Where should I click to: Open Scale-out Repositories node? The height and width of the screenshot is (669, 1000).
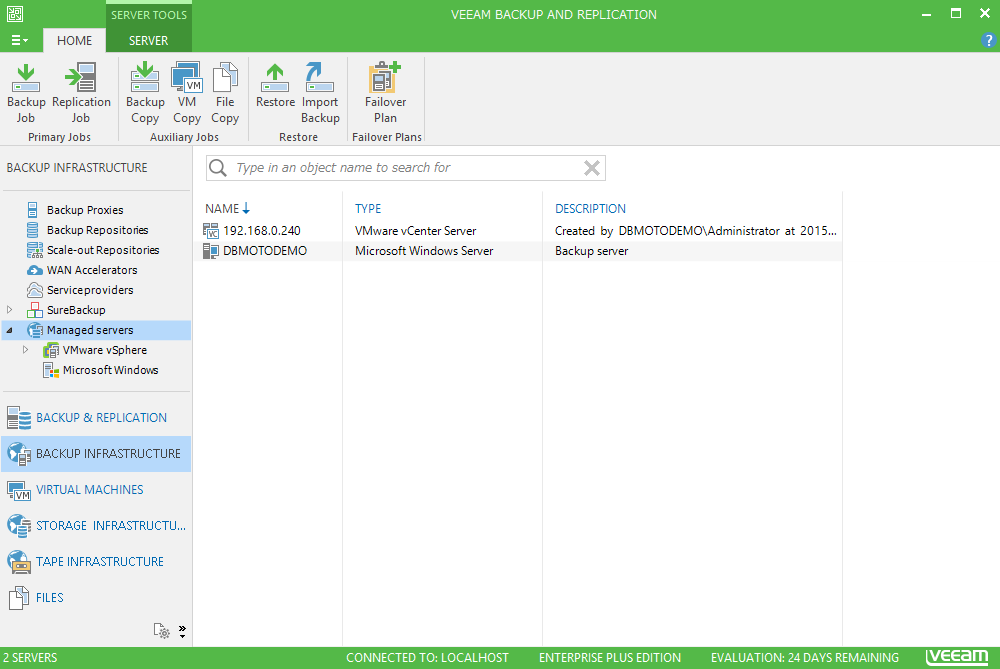pyautogui.click(x=103, y=250)
